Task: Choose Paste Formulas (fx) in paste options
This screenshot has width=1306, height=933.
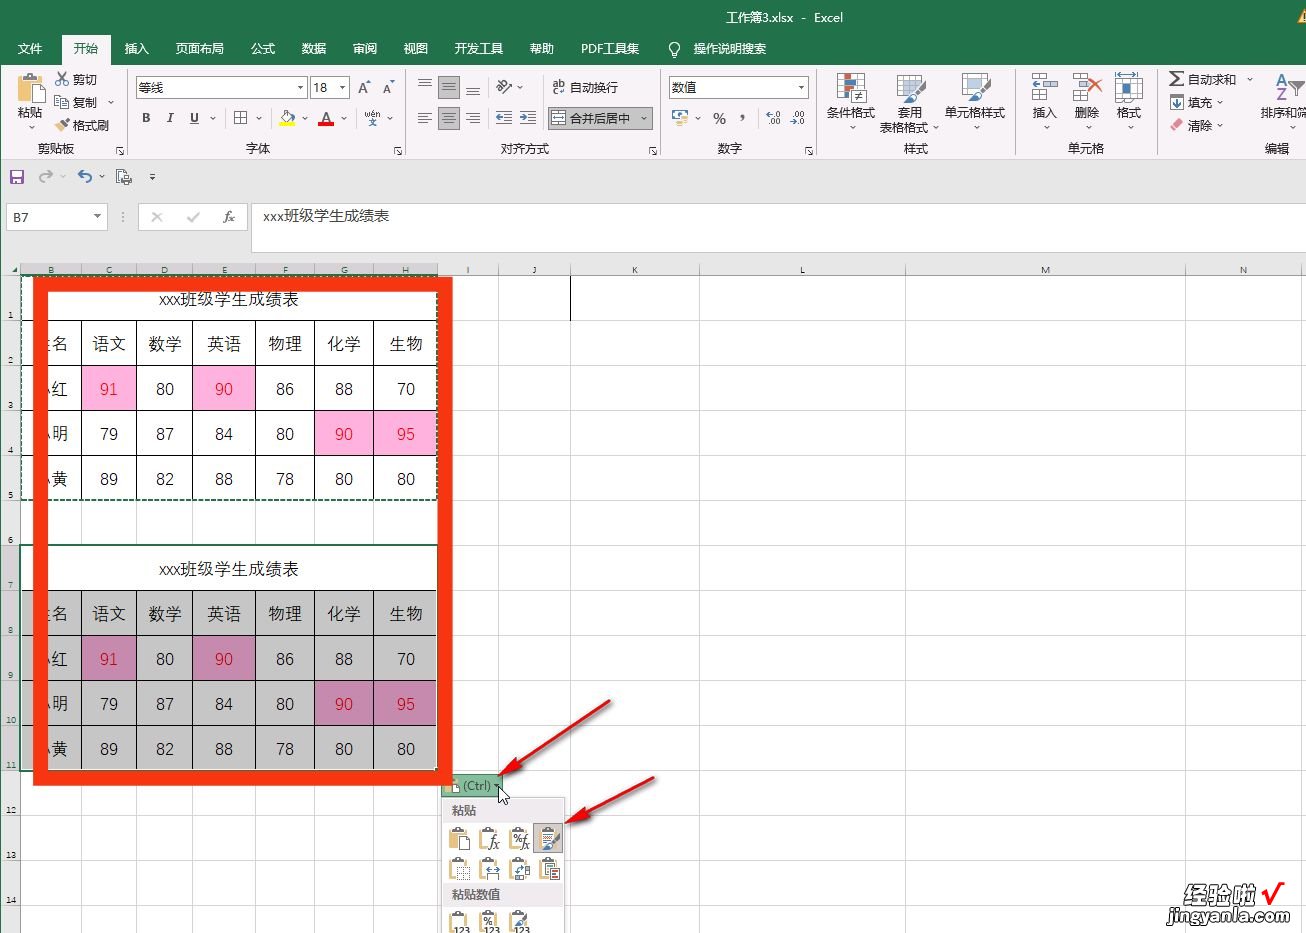Action: (x=489, y=838)
